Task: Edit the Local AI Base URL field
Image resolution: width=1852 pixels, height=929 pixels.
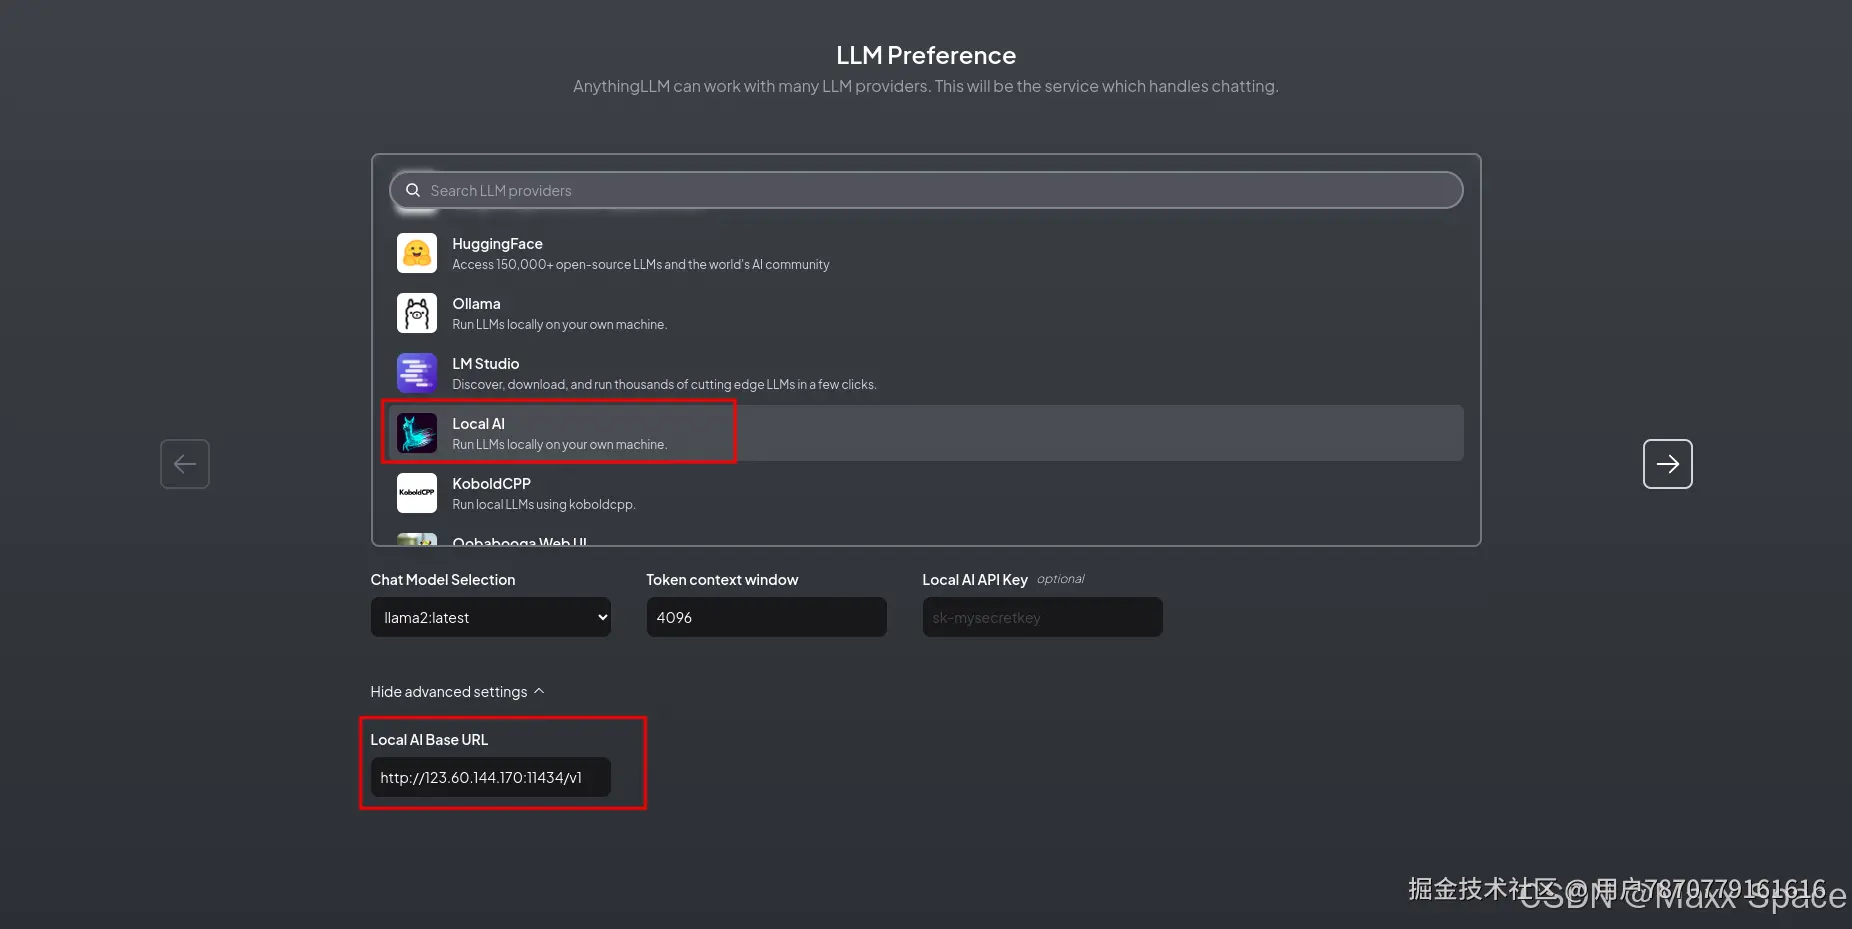Action: tap(490, 777)
